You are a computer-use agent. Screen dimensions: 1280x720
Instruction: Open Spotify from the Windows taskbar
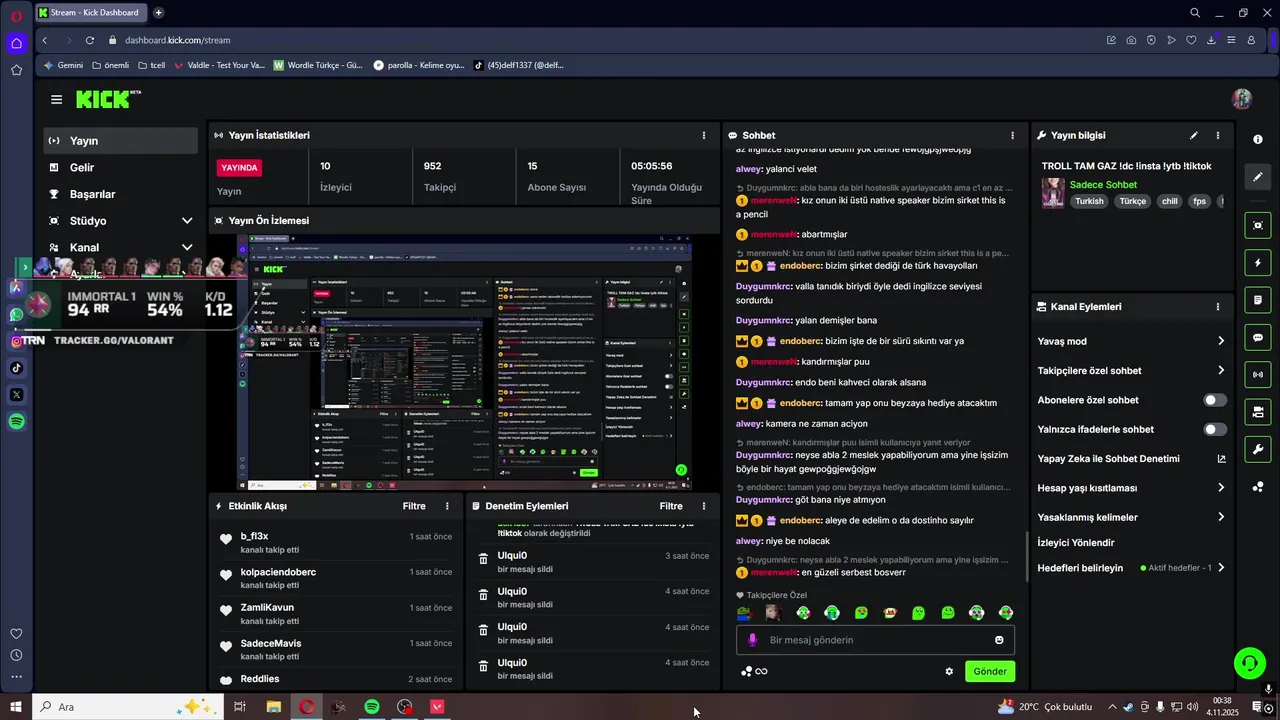coord(372,707)
